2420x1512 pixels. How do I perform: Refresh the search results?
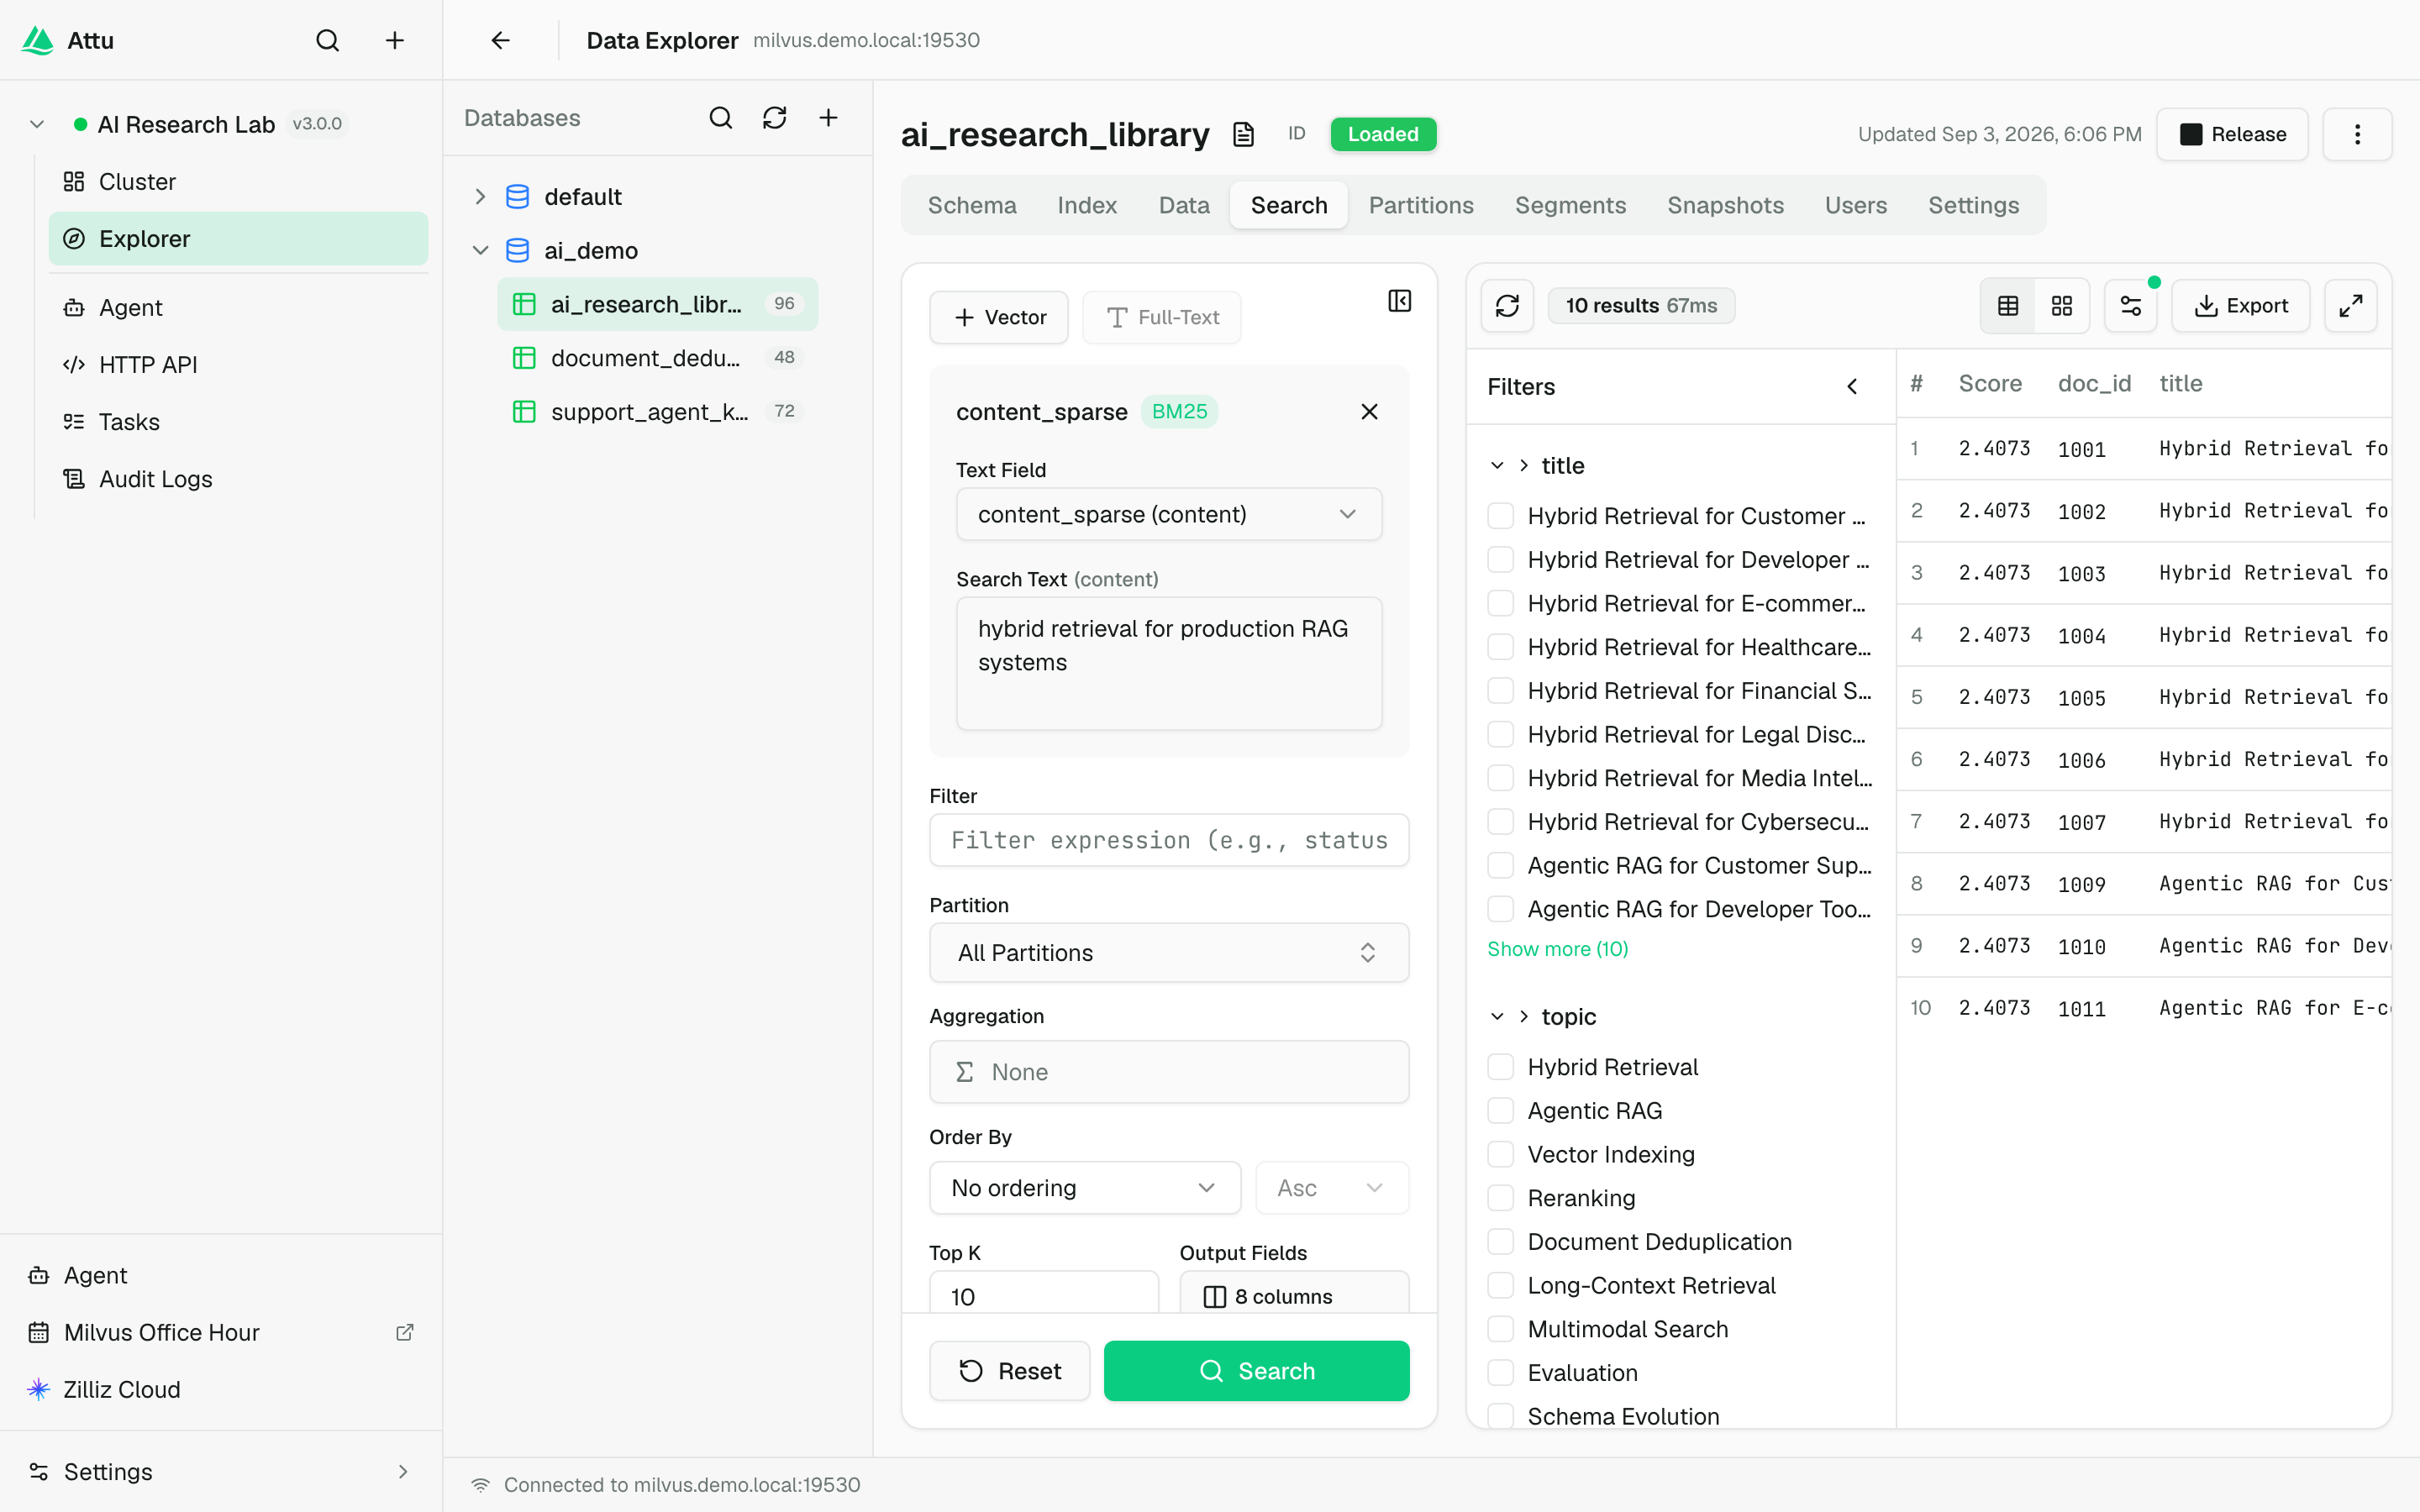coord(1507,306)
